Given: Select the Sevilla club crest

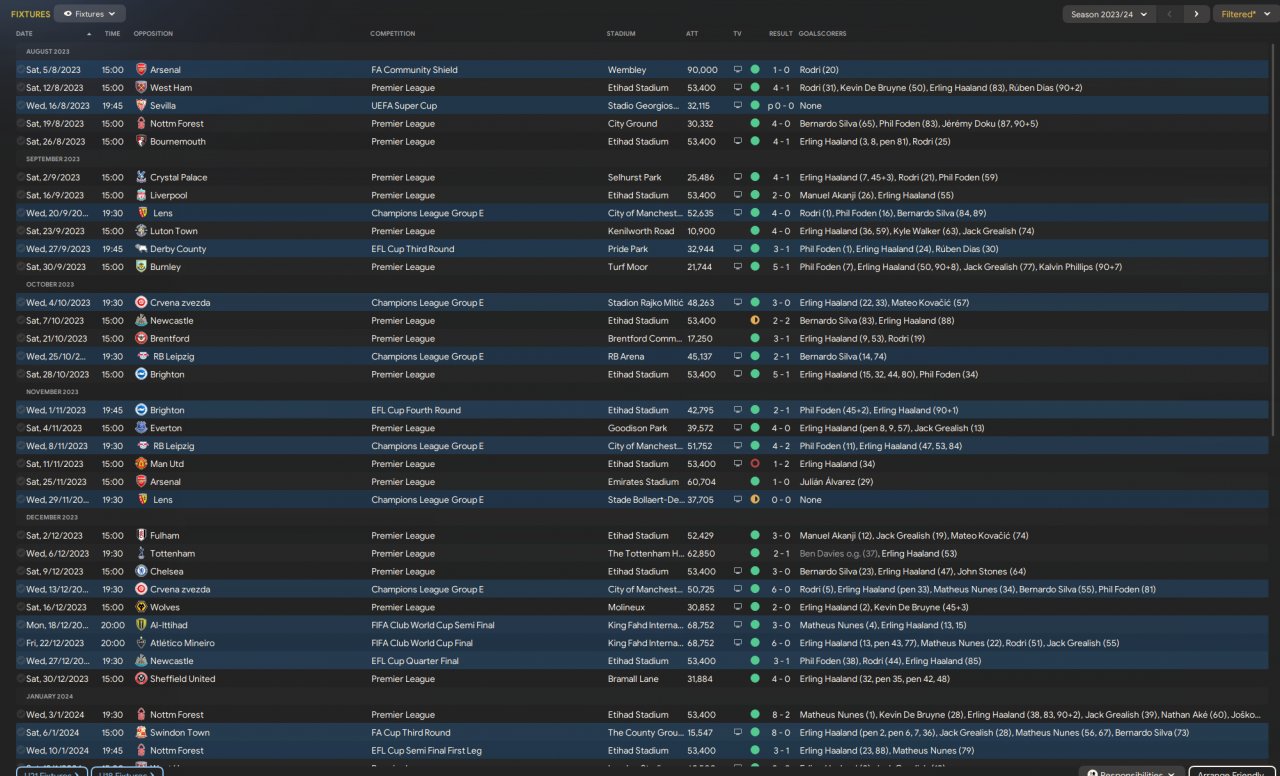Looking at the screenshot, I should coord(141,106).
